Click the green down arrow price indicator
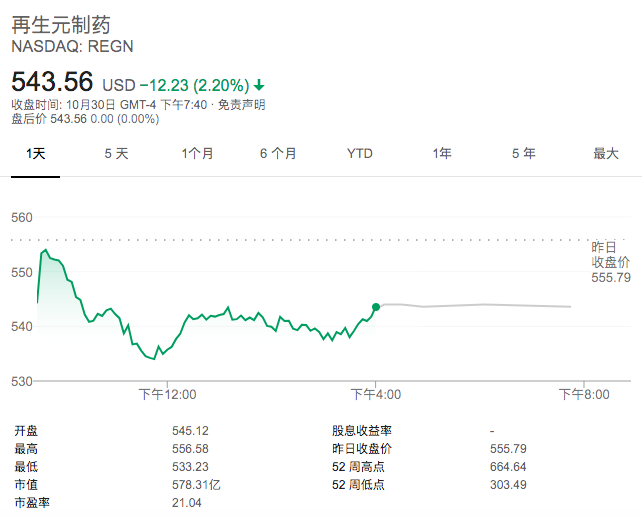The image size is (642, 518). (x=259, y=86)
